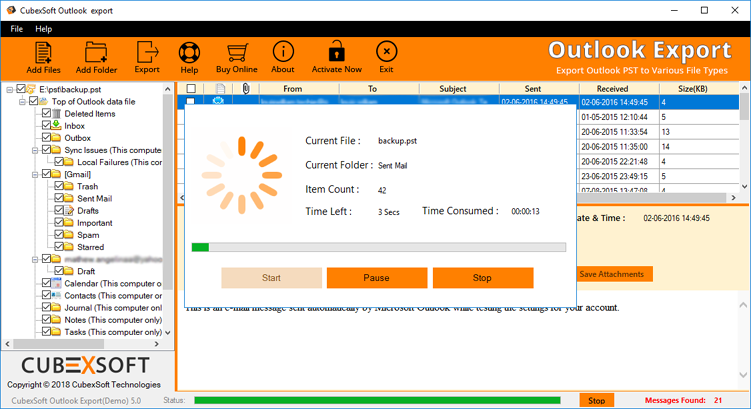The image size is (751, 409).
Task: Click the Buy Online cart icon
Action: click(237, 57)
